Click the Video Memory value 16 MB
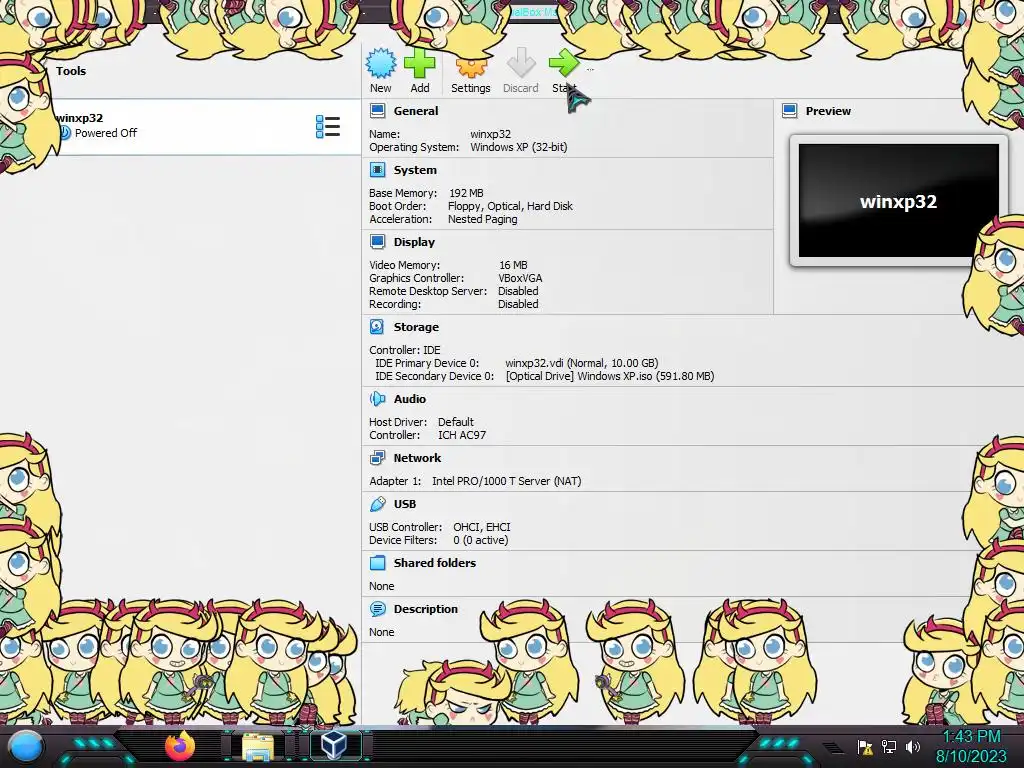This screenshot has height=768, width=1024. (513, 264)
